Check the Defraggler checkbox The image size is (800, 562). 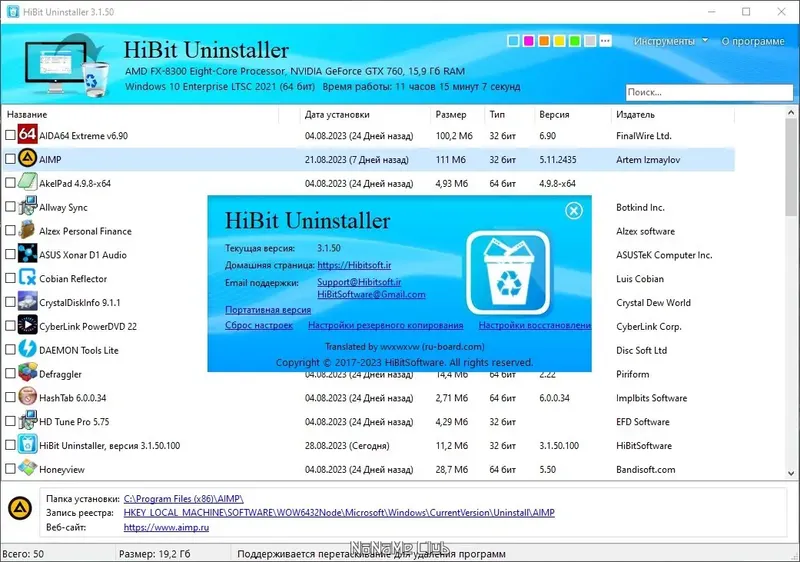[10, 373]
